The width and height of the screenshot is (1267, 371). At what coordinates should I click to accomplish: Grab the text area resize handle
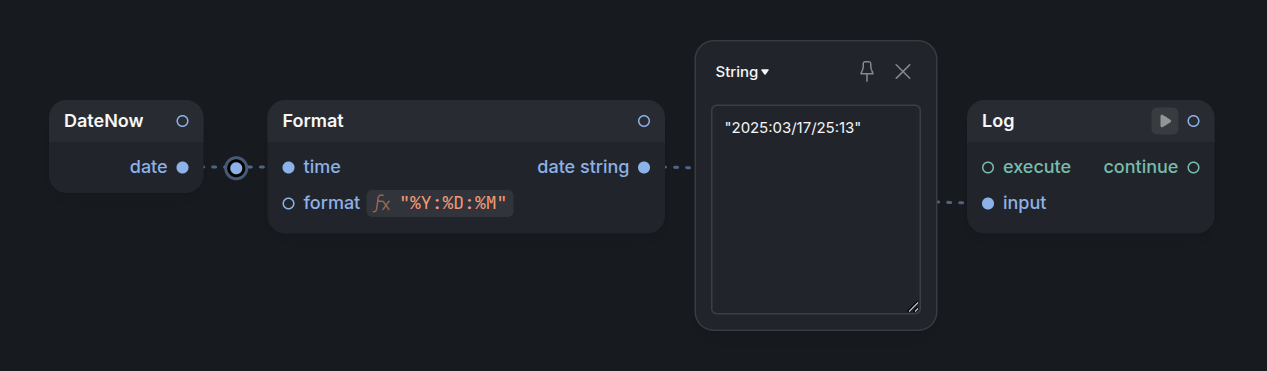click(914, 307)
